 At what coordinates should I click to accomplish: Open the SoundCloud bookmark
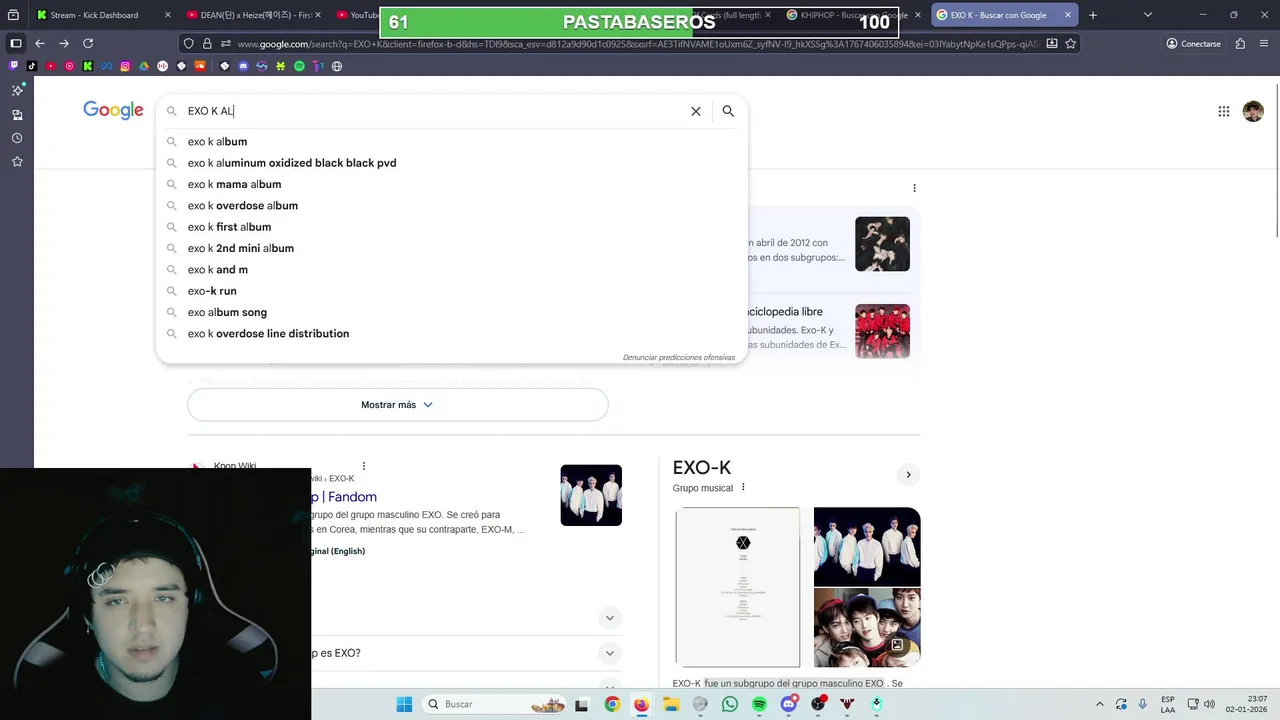tap(200, 66)
